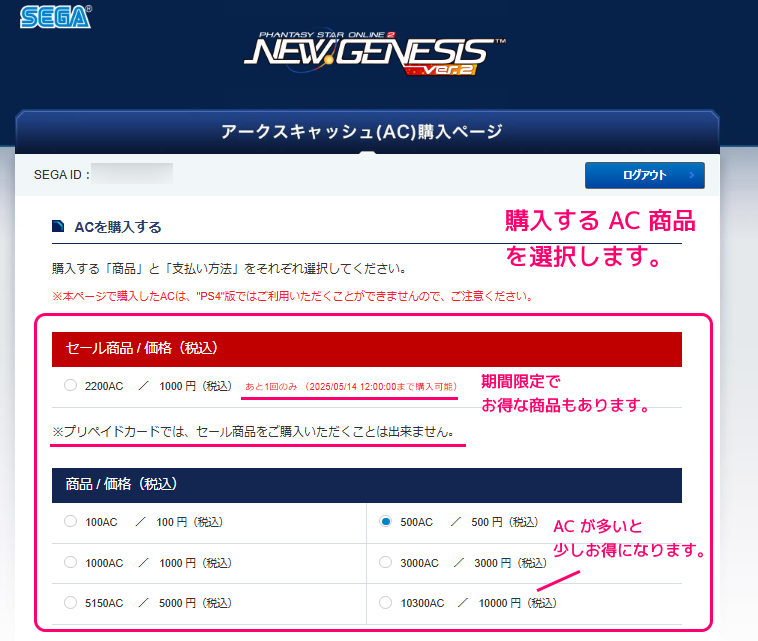Click the あと1回のみ purchase deadline text
The height and width of the screenshot is (641, 758).
[x=350, y=387]
